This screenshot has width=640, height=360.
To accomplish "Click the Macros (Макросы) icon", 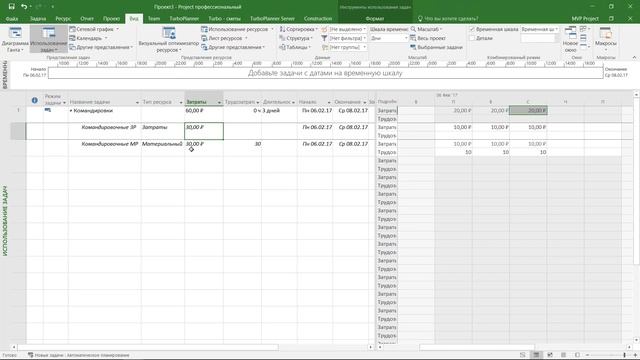I will [605, 33].
